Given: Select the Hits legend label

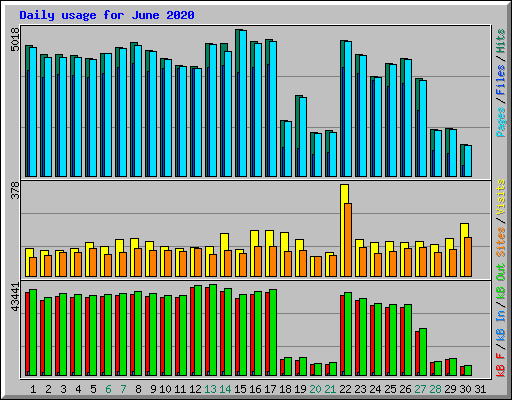Looking at the screenshot, I should click(x=501, y=41).
